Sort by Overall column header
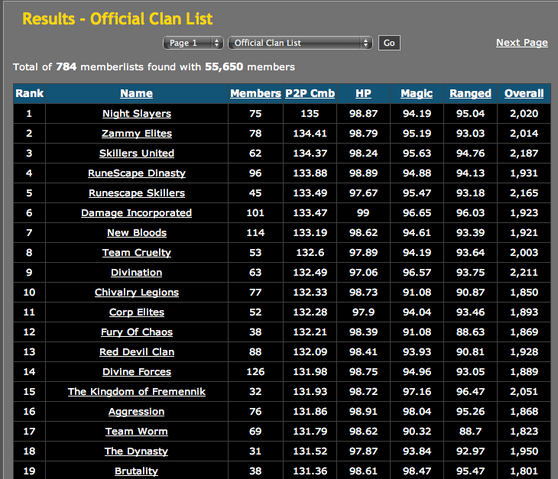The height and width of the screenshot is (479, 558). (524, 94)
